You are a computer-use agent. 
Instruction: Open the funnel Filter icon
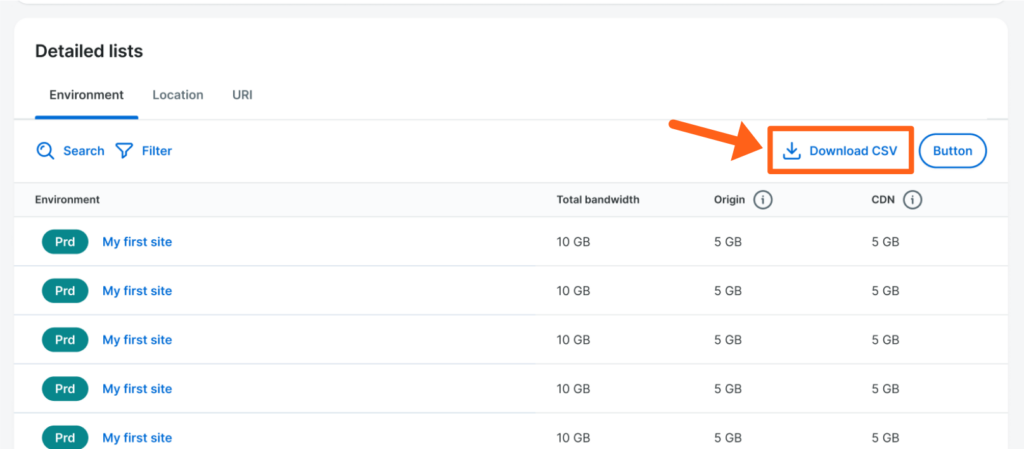point(124,151)
